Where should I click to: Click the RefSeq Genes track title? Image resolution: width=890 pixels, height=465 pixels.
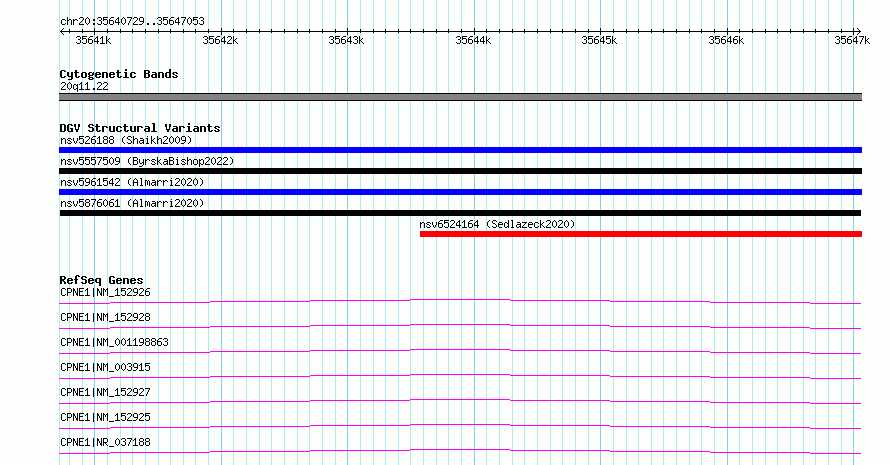click(101, 280)
